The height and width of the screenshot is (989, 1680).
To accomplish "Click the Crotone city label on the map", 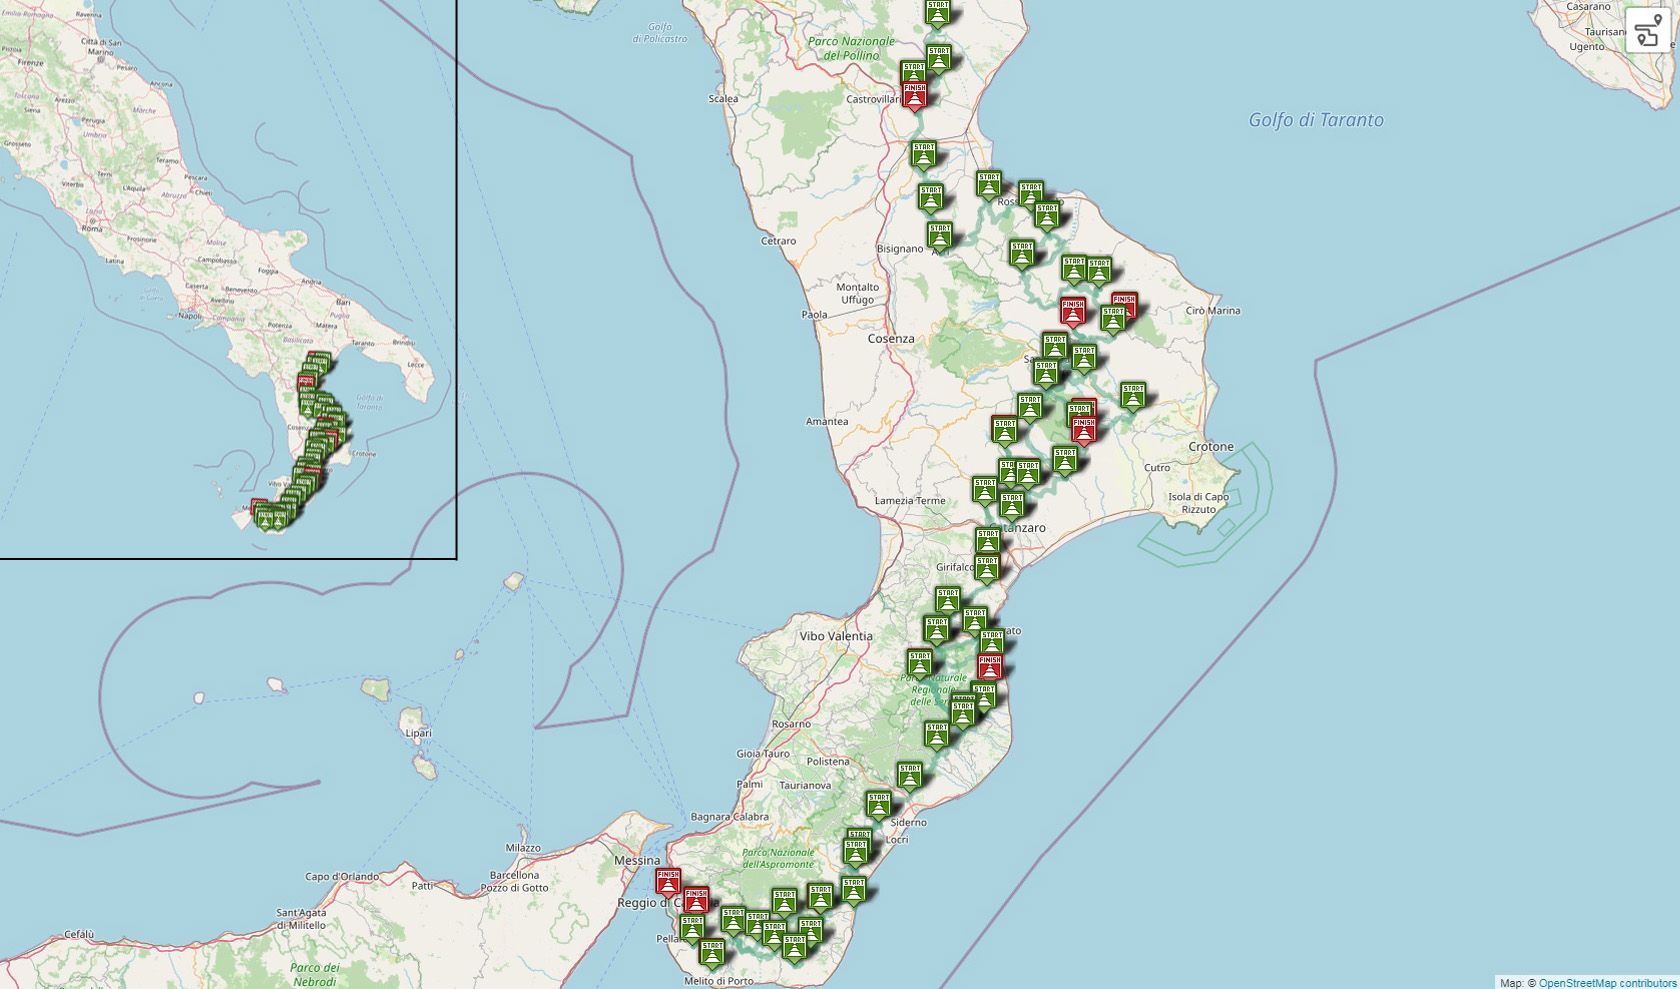I will coord(1211,447).
